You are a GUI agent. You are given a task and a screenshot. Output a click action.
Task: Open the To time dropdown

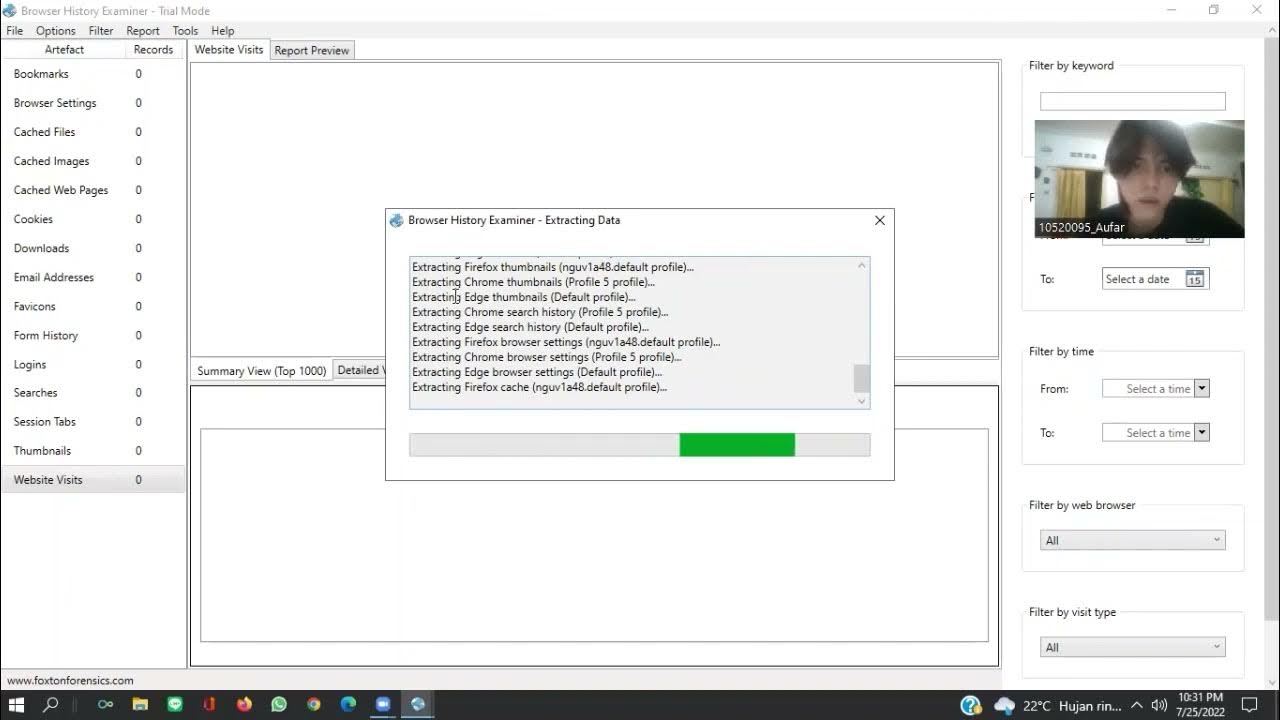[1202, 433]
